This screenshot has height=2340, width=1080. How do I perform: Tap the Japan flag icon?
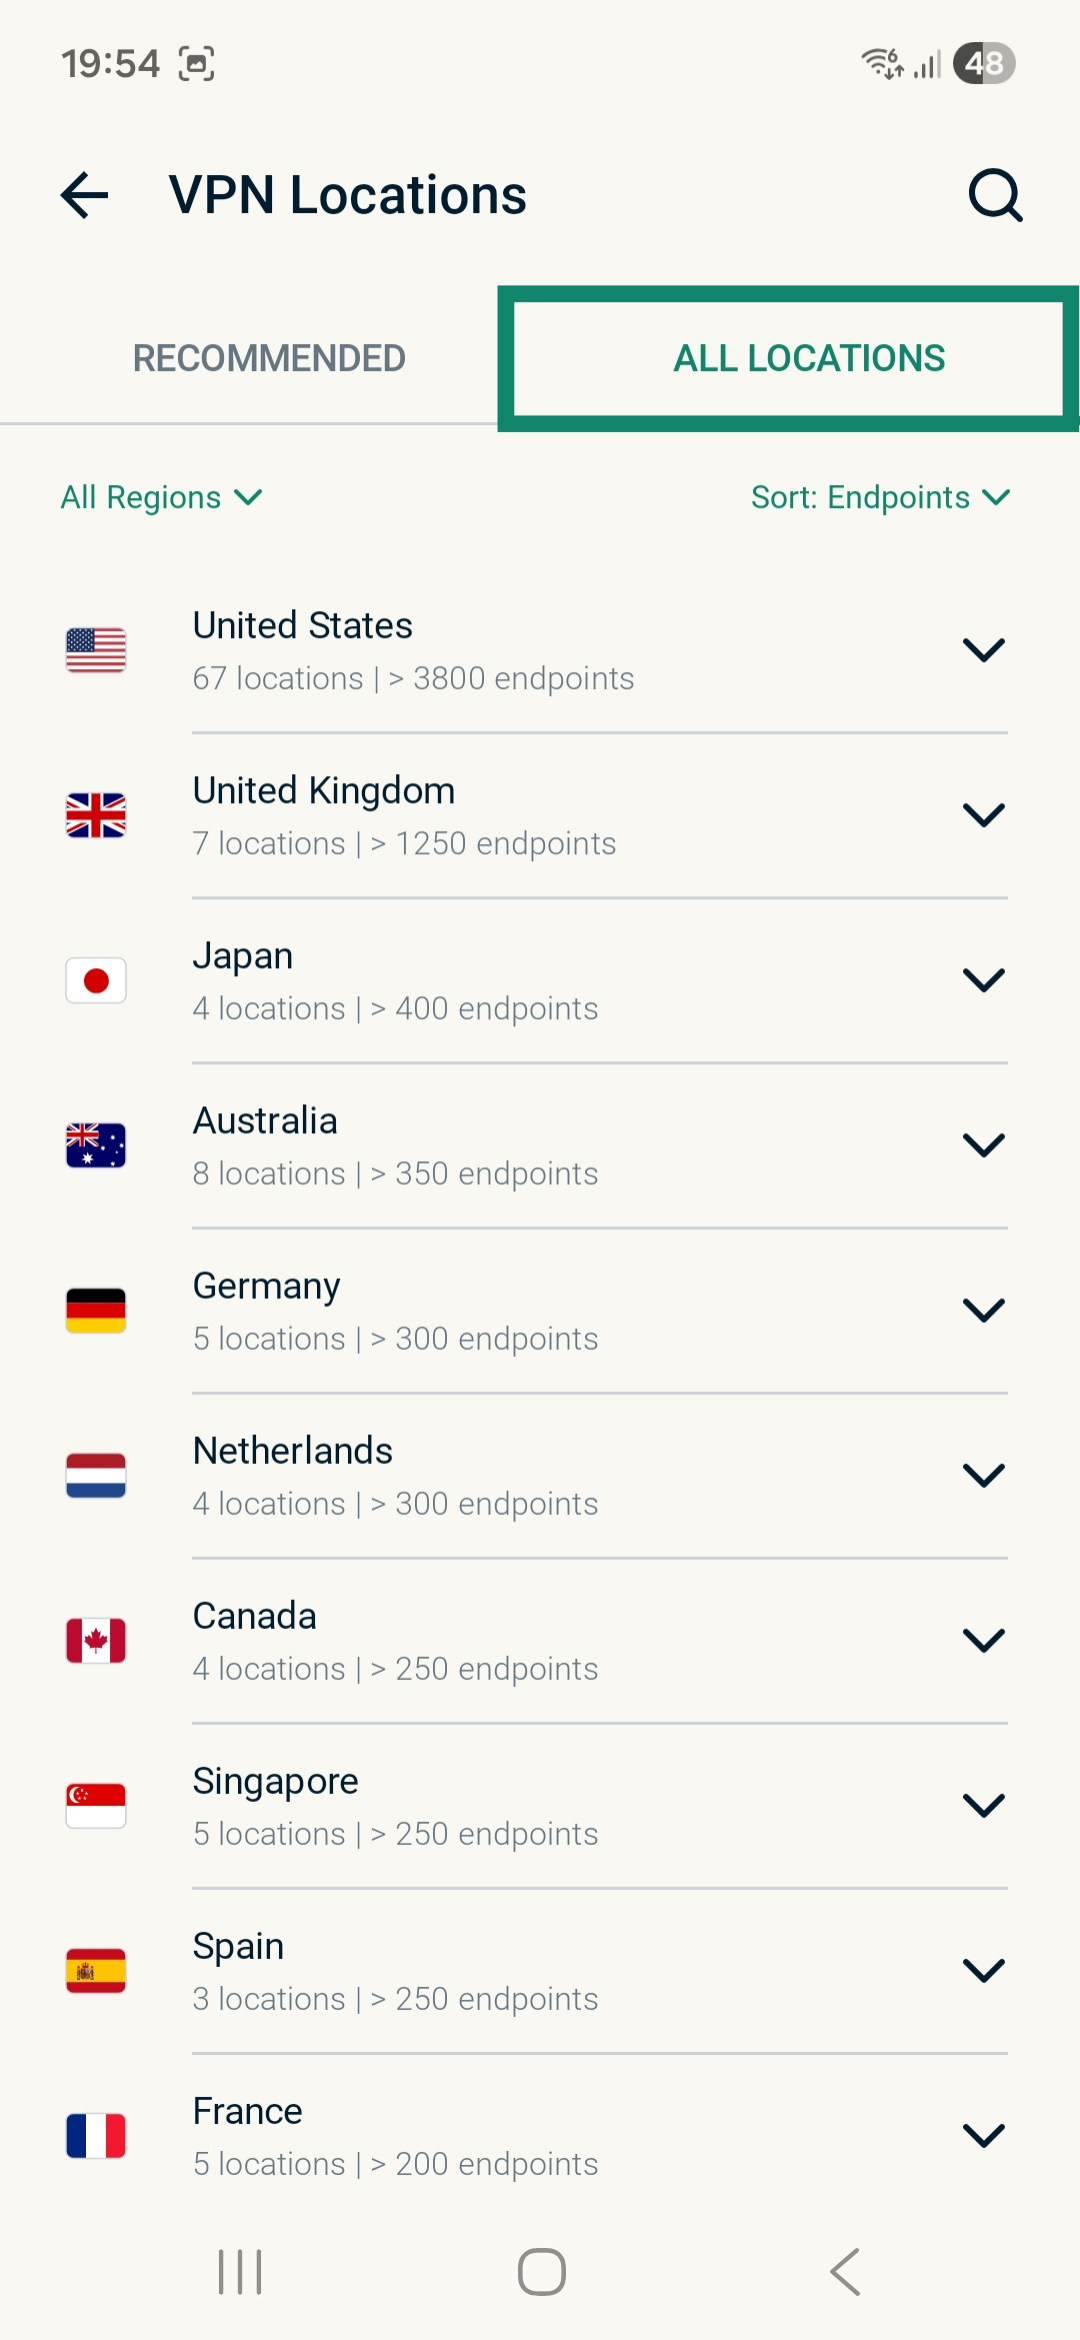(96, 980)
